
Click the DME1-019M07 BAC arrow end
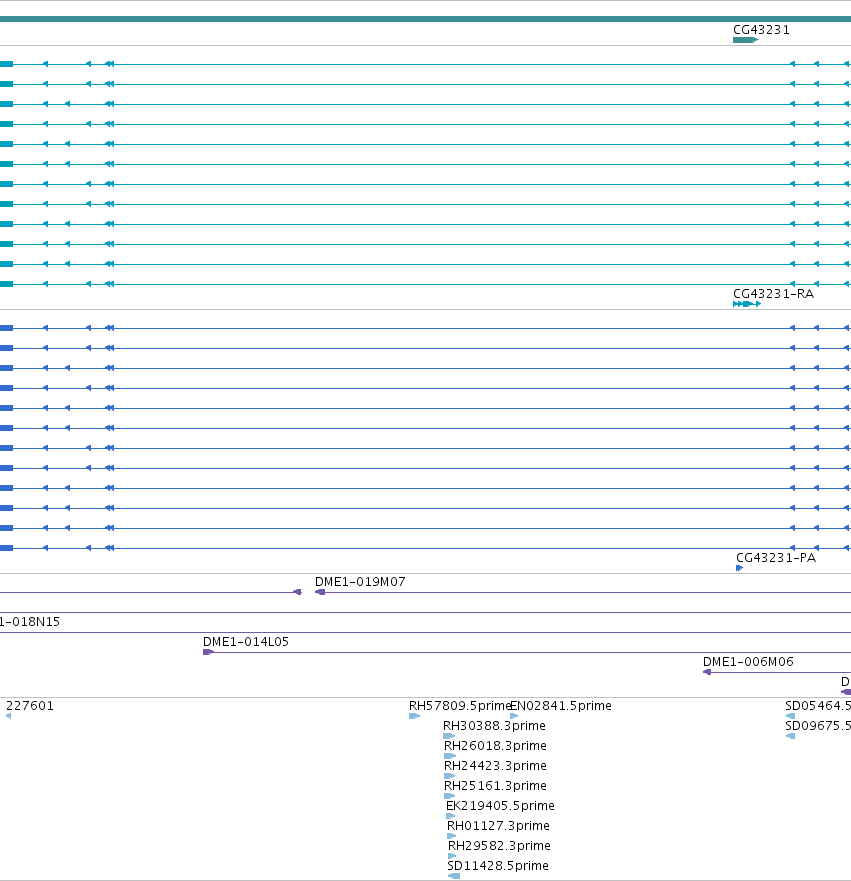320,592
